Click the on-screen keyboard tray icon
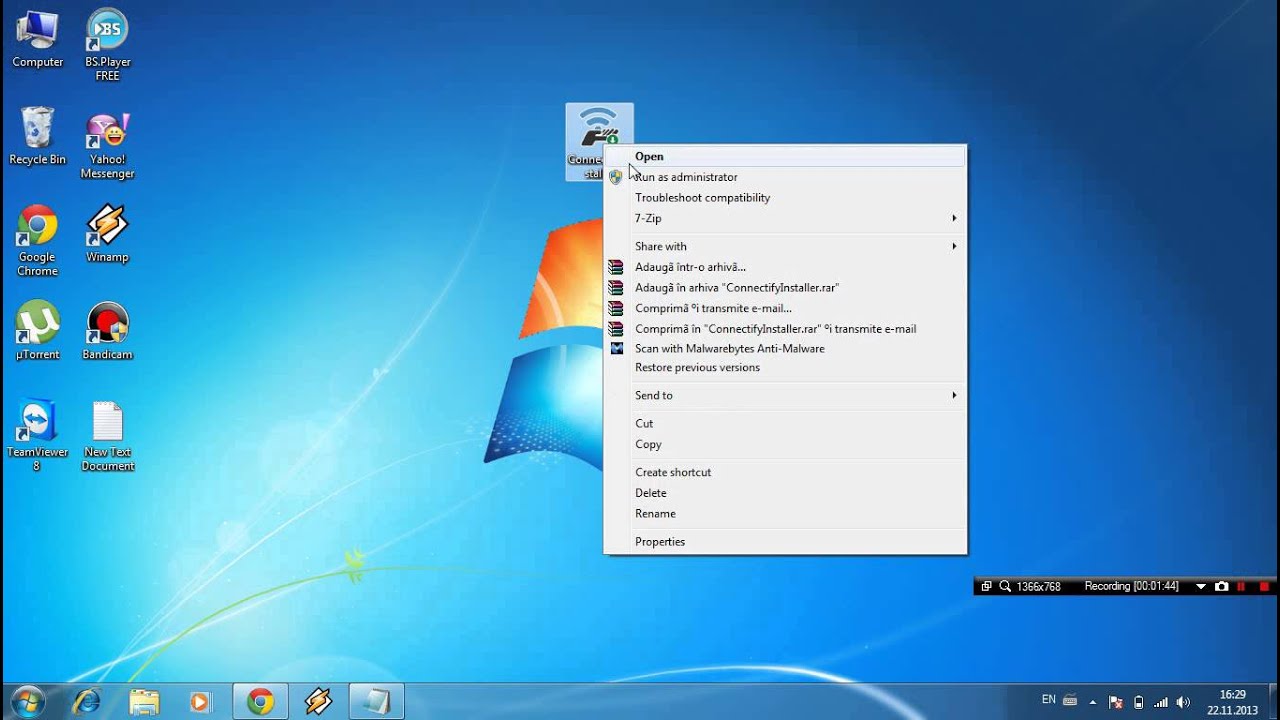The width and height of the screenshot is (1280, 720). click(1070, 701)
